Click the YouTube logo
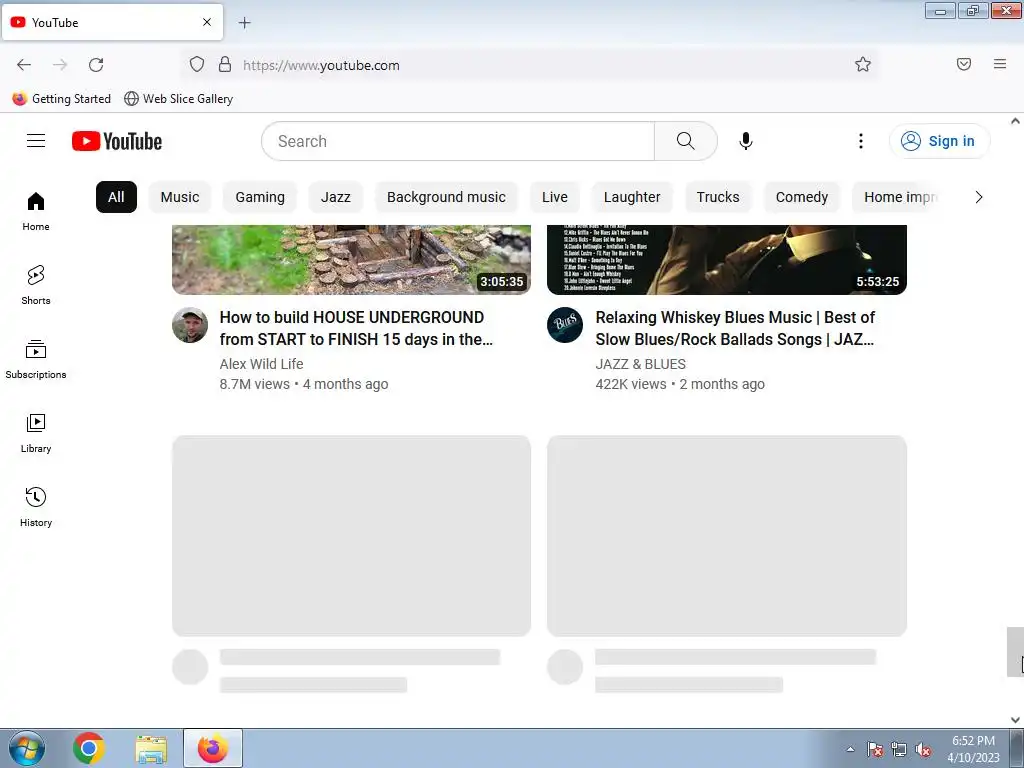Image resolution: width=1024 pixels, height=768 pixels. pos(117,141)
